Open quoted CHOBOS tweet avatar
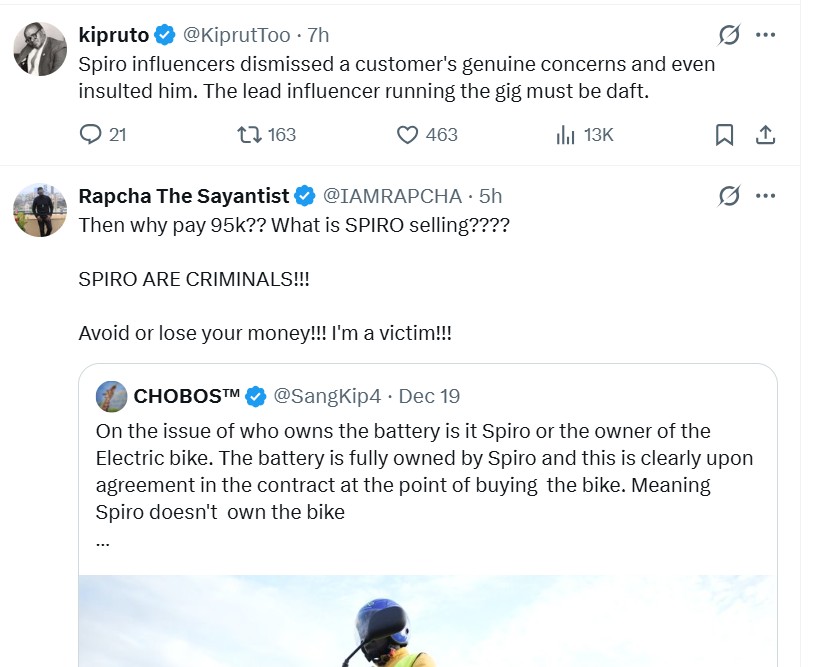Screen dimensions: 838x667 [111, 396]
